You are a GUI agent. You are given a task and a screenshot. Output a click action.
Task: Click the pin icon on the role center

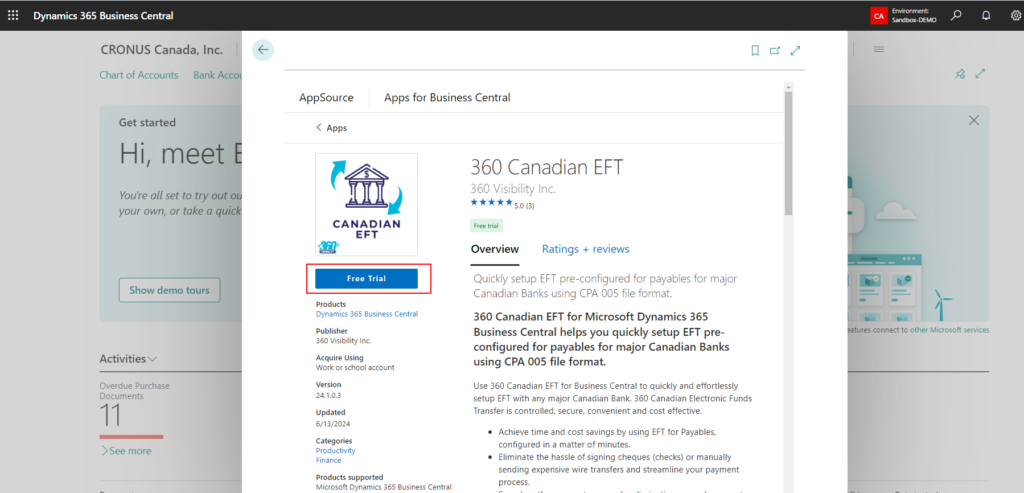pos(959,74)
